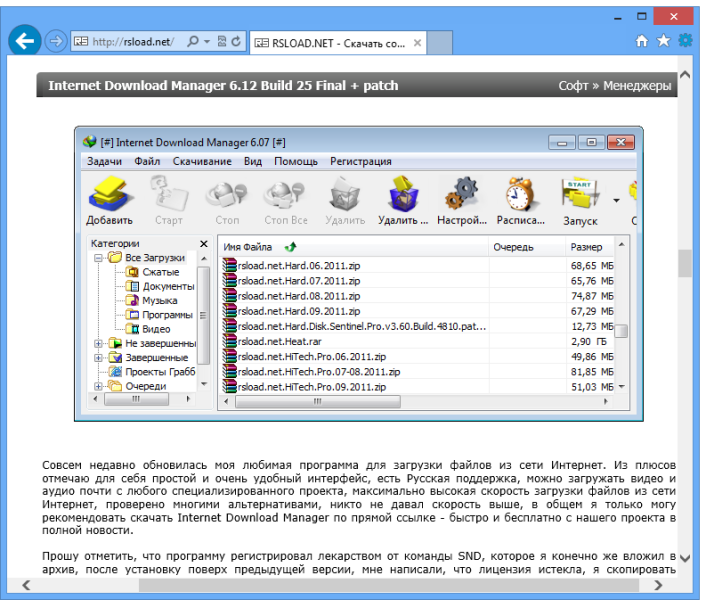Select file rsload.net.HiTech.Pro.09.2011.zip

(x=418, y=387)
